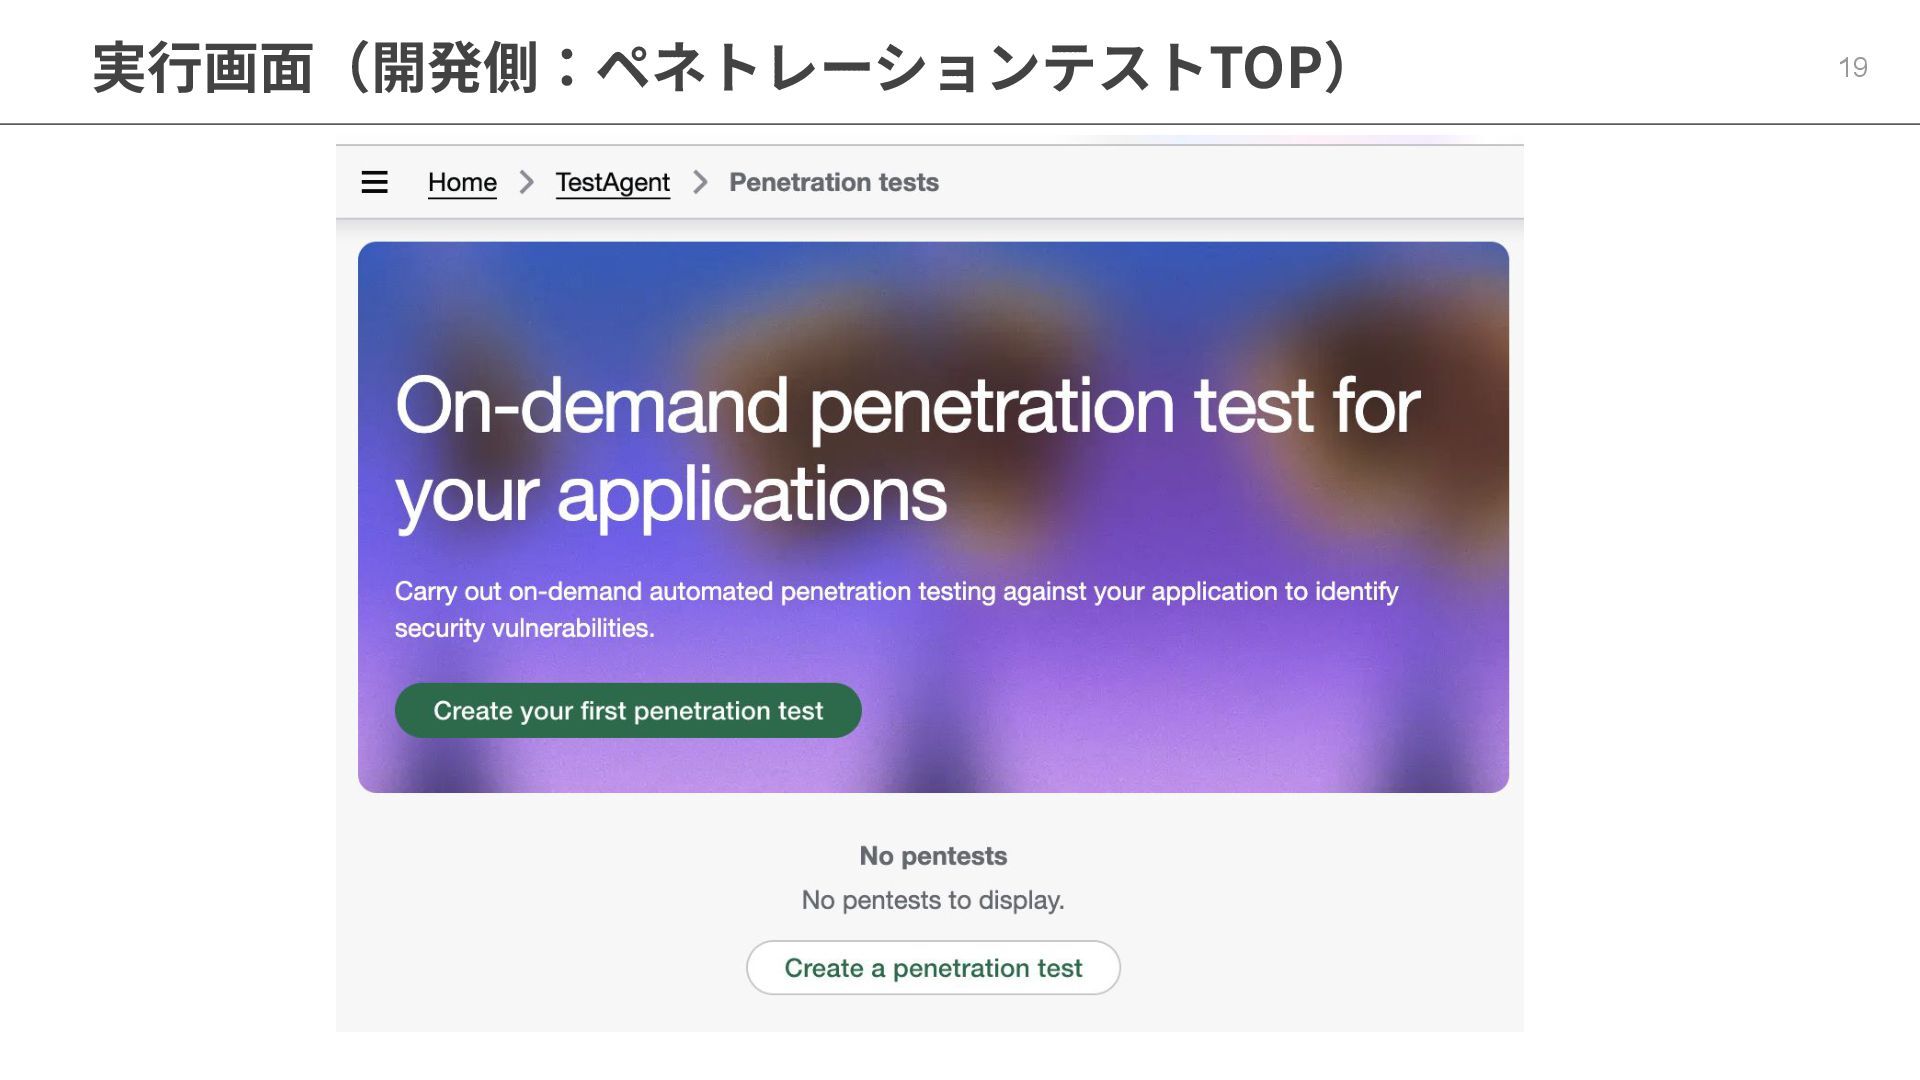
Task: Open the TestAgent breadcrumb link
Action: (612, 182)
